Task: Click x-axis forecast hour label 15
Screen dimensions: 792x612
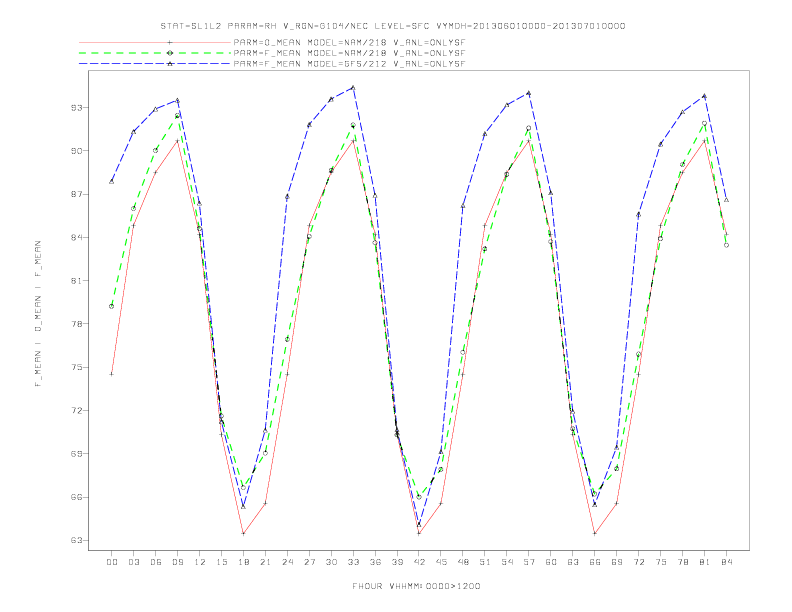Action: pos(221,562)
